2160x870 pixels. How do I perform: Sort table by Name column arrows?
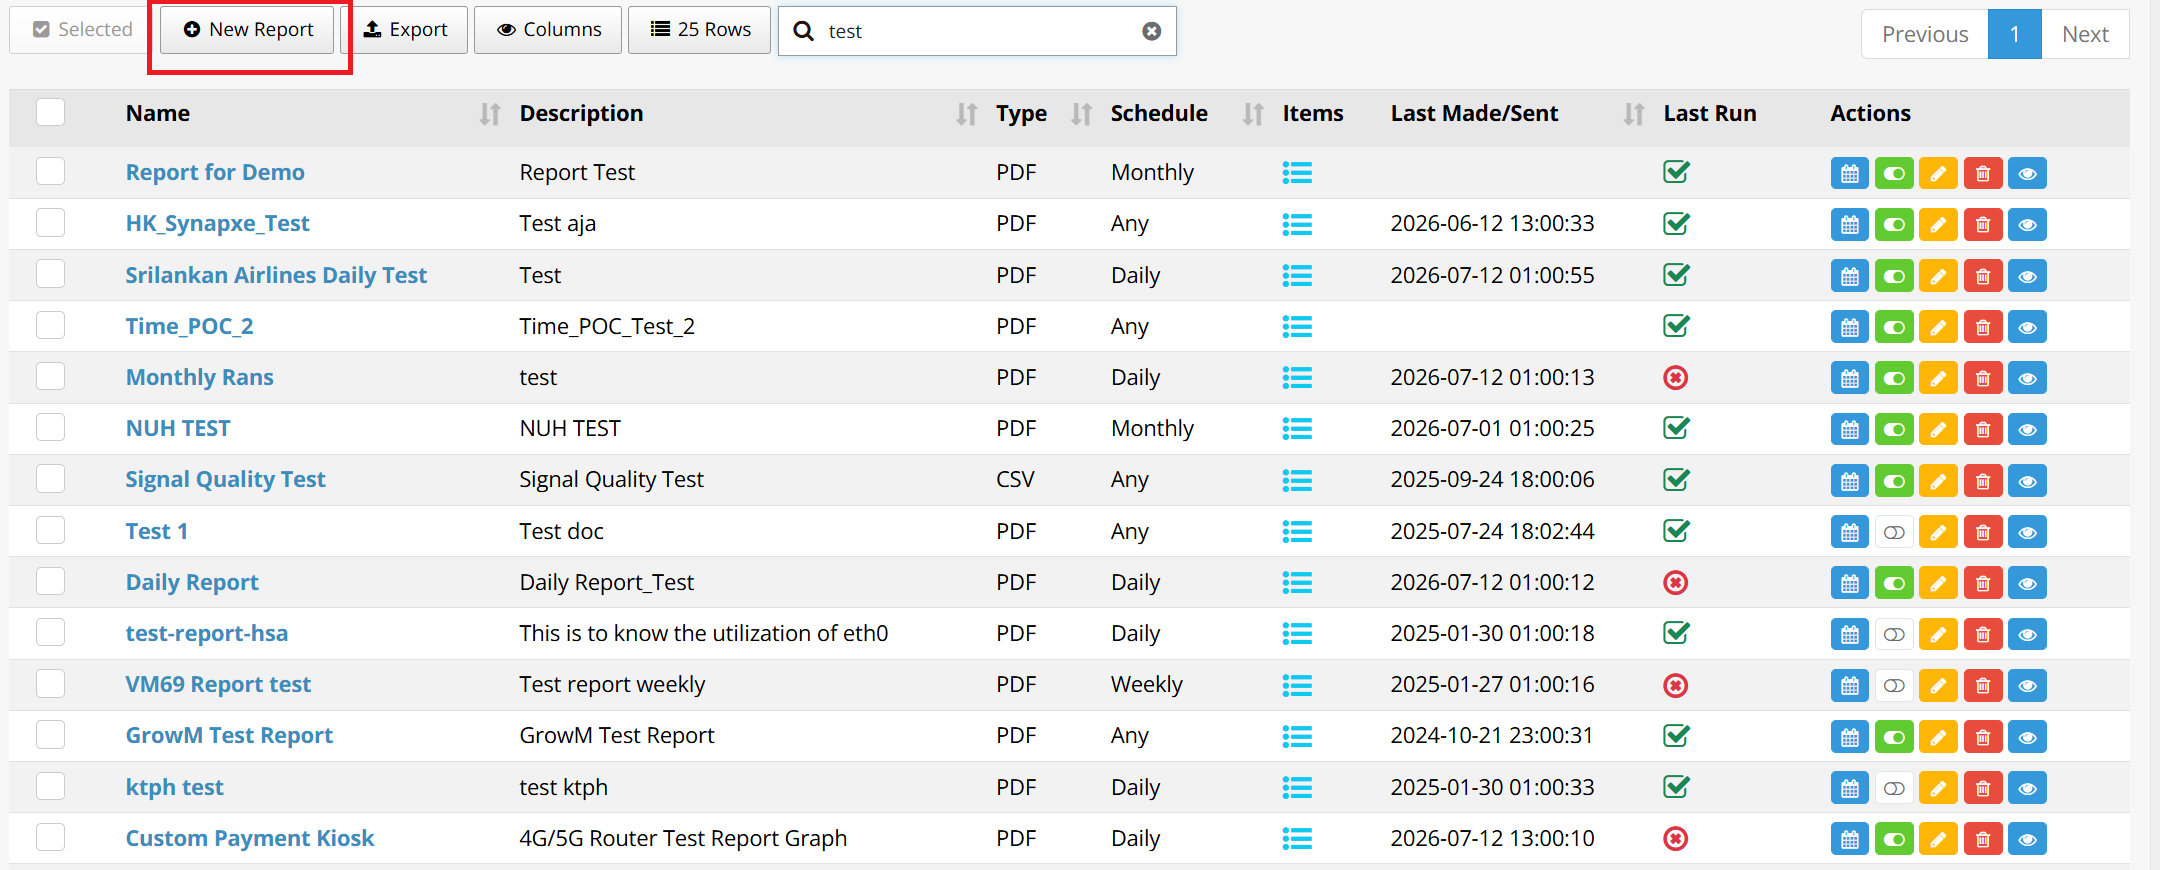click(489, 114)
